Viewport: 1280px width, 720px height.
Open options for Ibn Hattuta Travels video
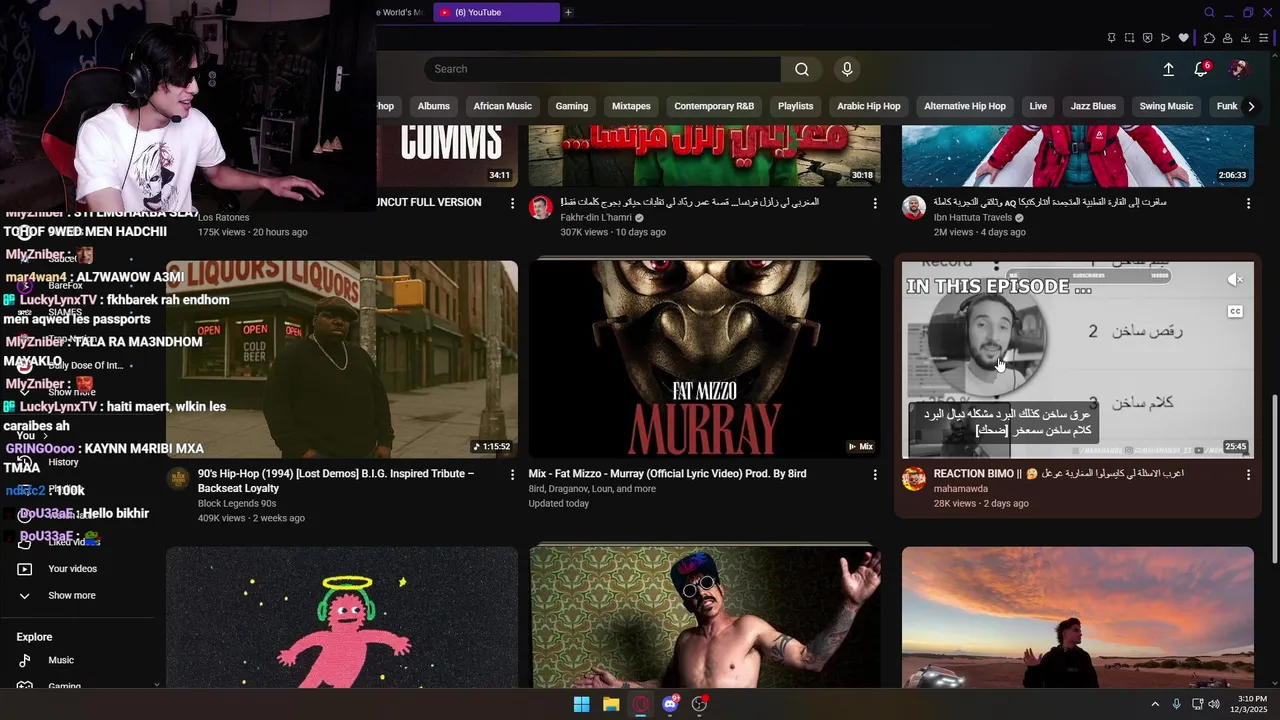point(1248,203)
